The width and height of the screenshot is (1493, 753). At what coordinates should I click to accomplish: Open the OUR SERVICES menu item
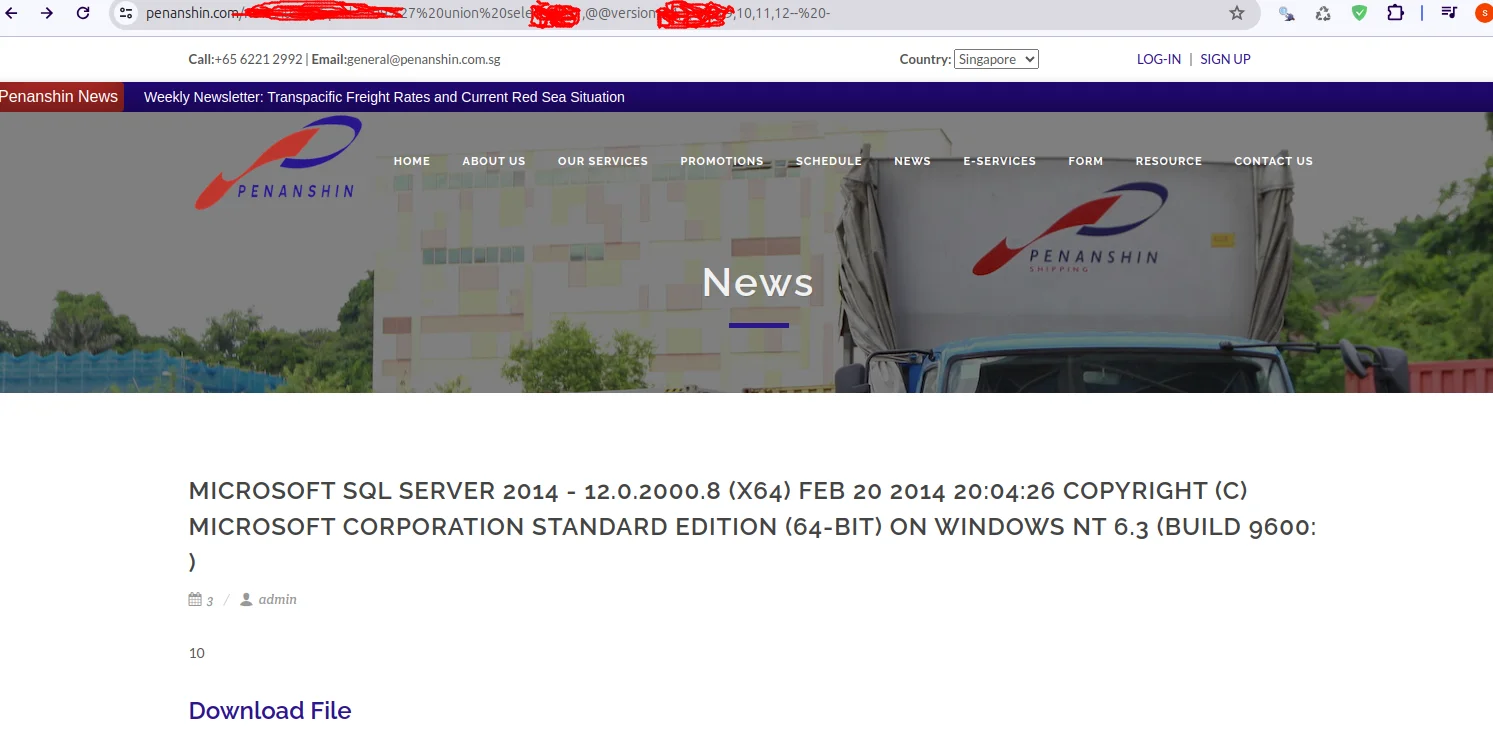click(x=603, y=161)
